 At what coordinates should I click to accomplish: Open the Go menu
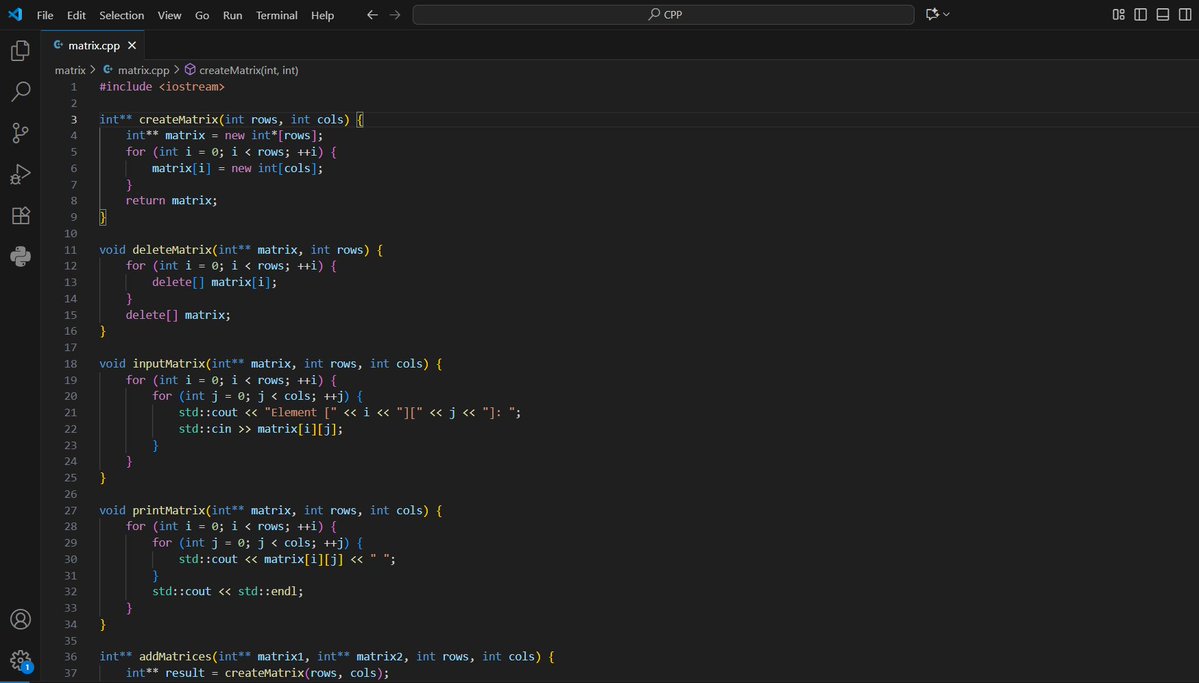tap(202, 15)
